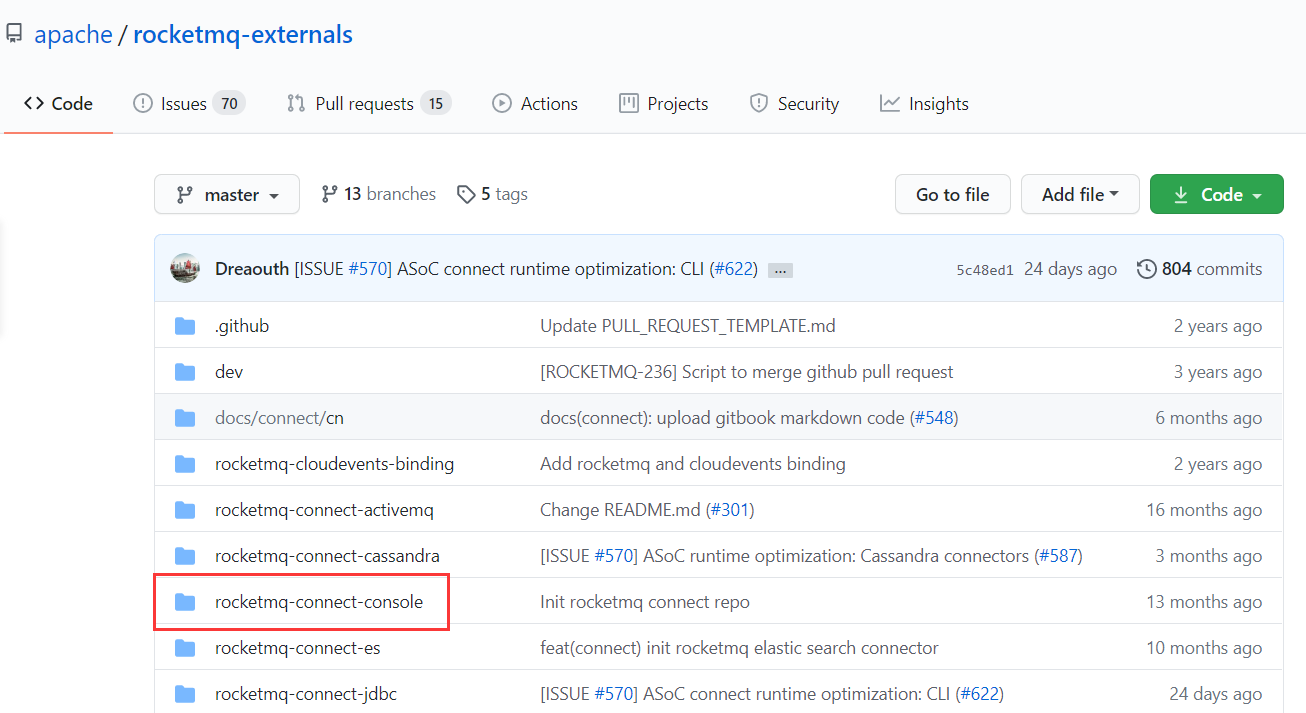This screenshot has height=713, width=1306.
Task: Open the Projects tab
Action: 664,104
